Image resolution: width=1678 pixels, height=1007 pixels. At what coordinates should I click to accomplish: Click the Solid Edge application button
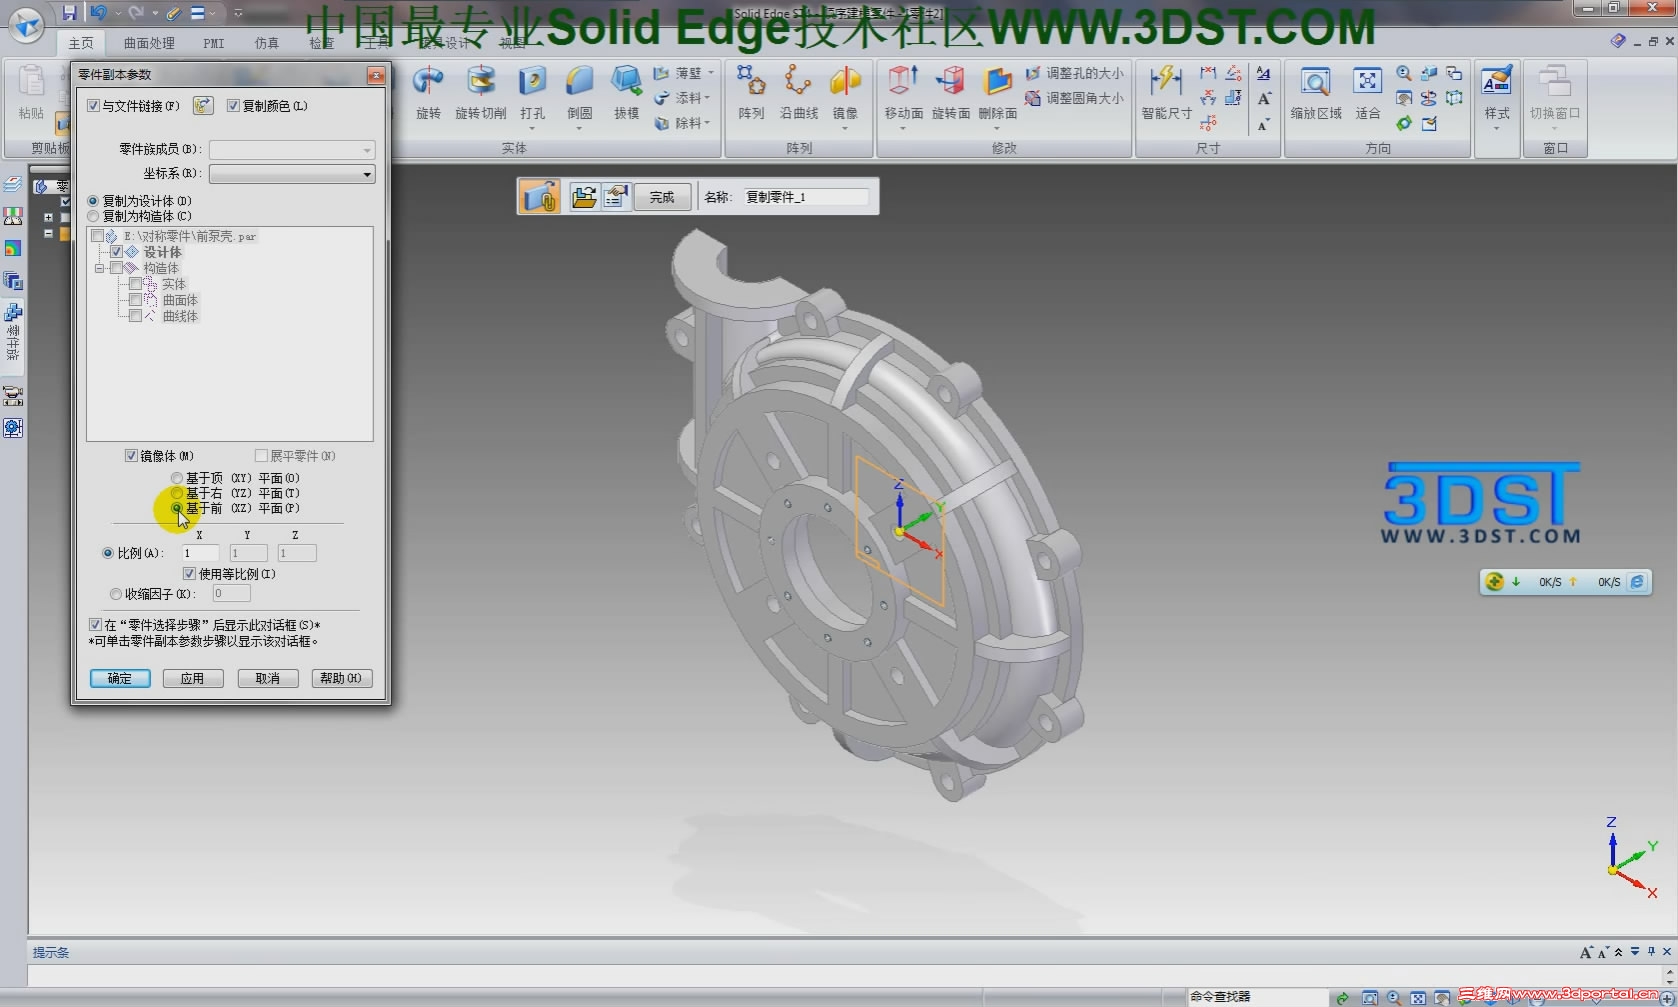click(27, 24)
